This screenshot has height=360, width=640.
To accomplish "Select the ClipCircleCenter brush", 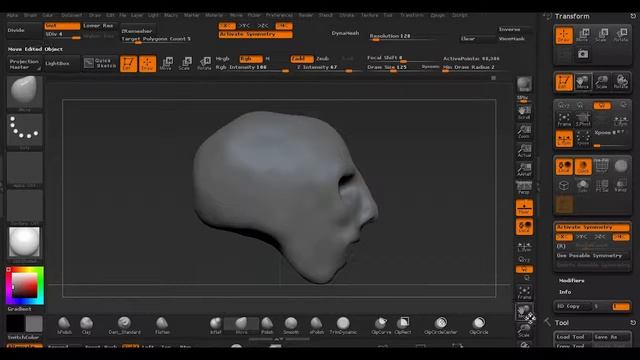I will click(x=440, y=326).
